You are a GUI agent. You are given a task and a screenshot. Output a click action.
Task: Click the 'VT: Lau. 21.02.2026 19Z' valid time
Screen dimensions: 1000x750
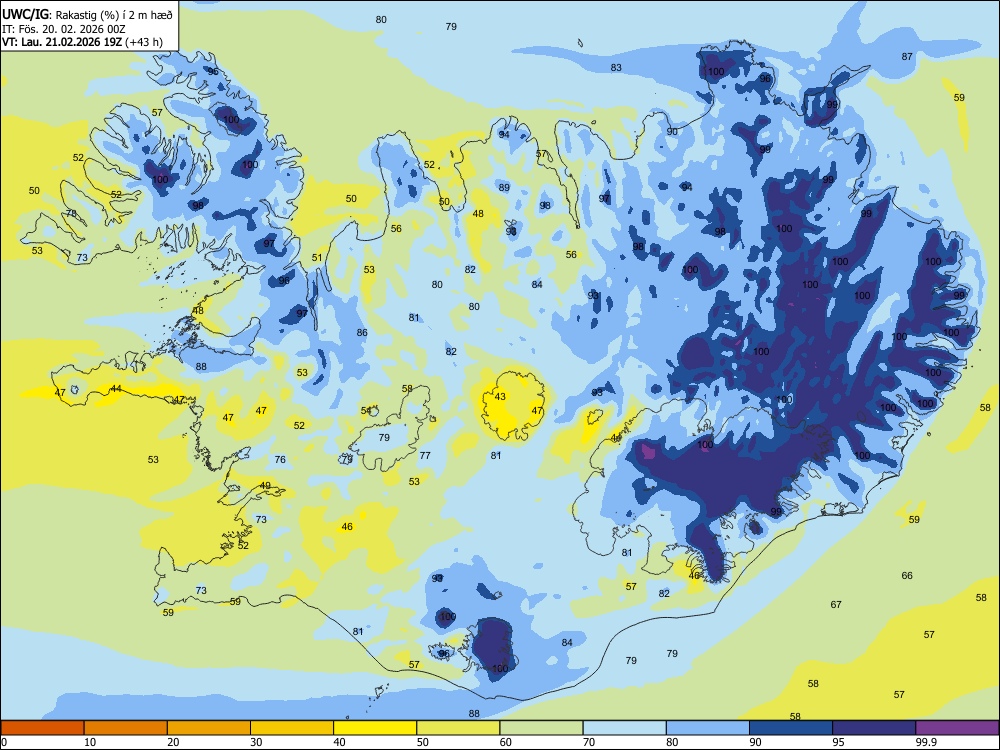[x=62, y=42]
